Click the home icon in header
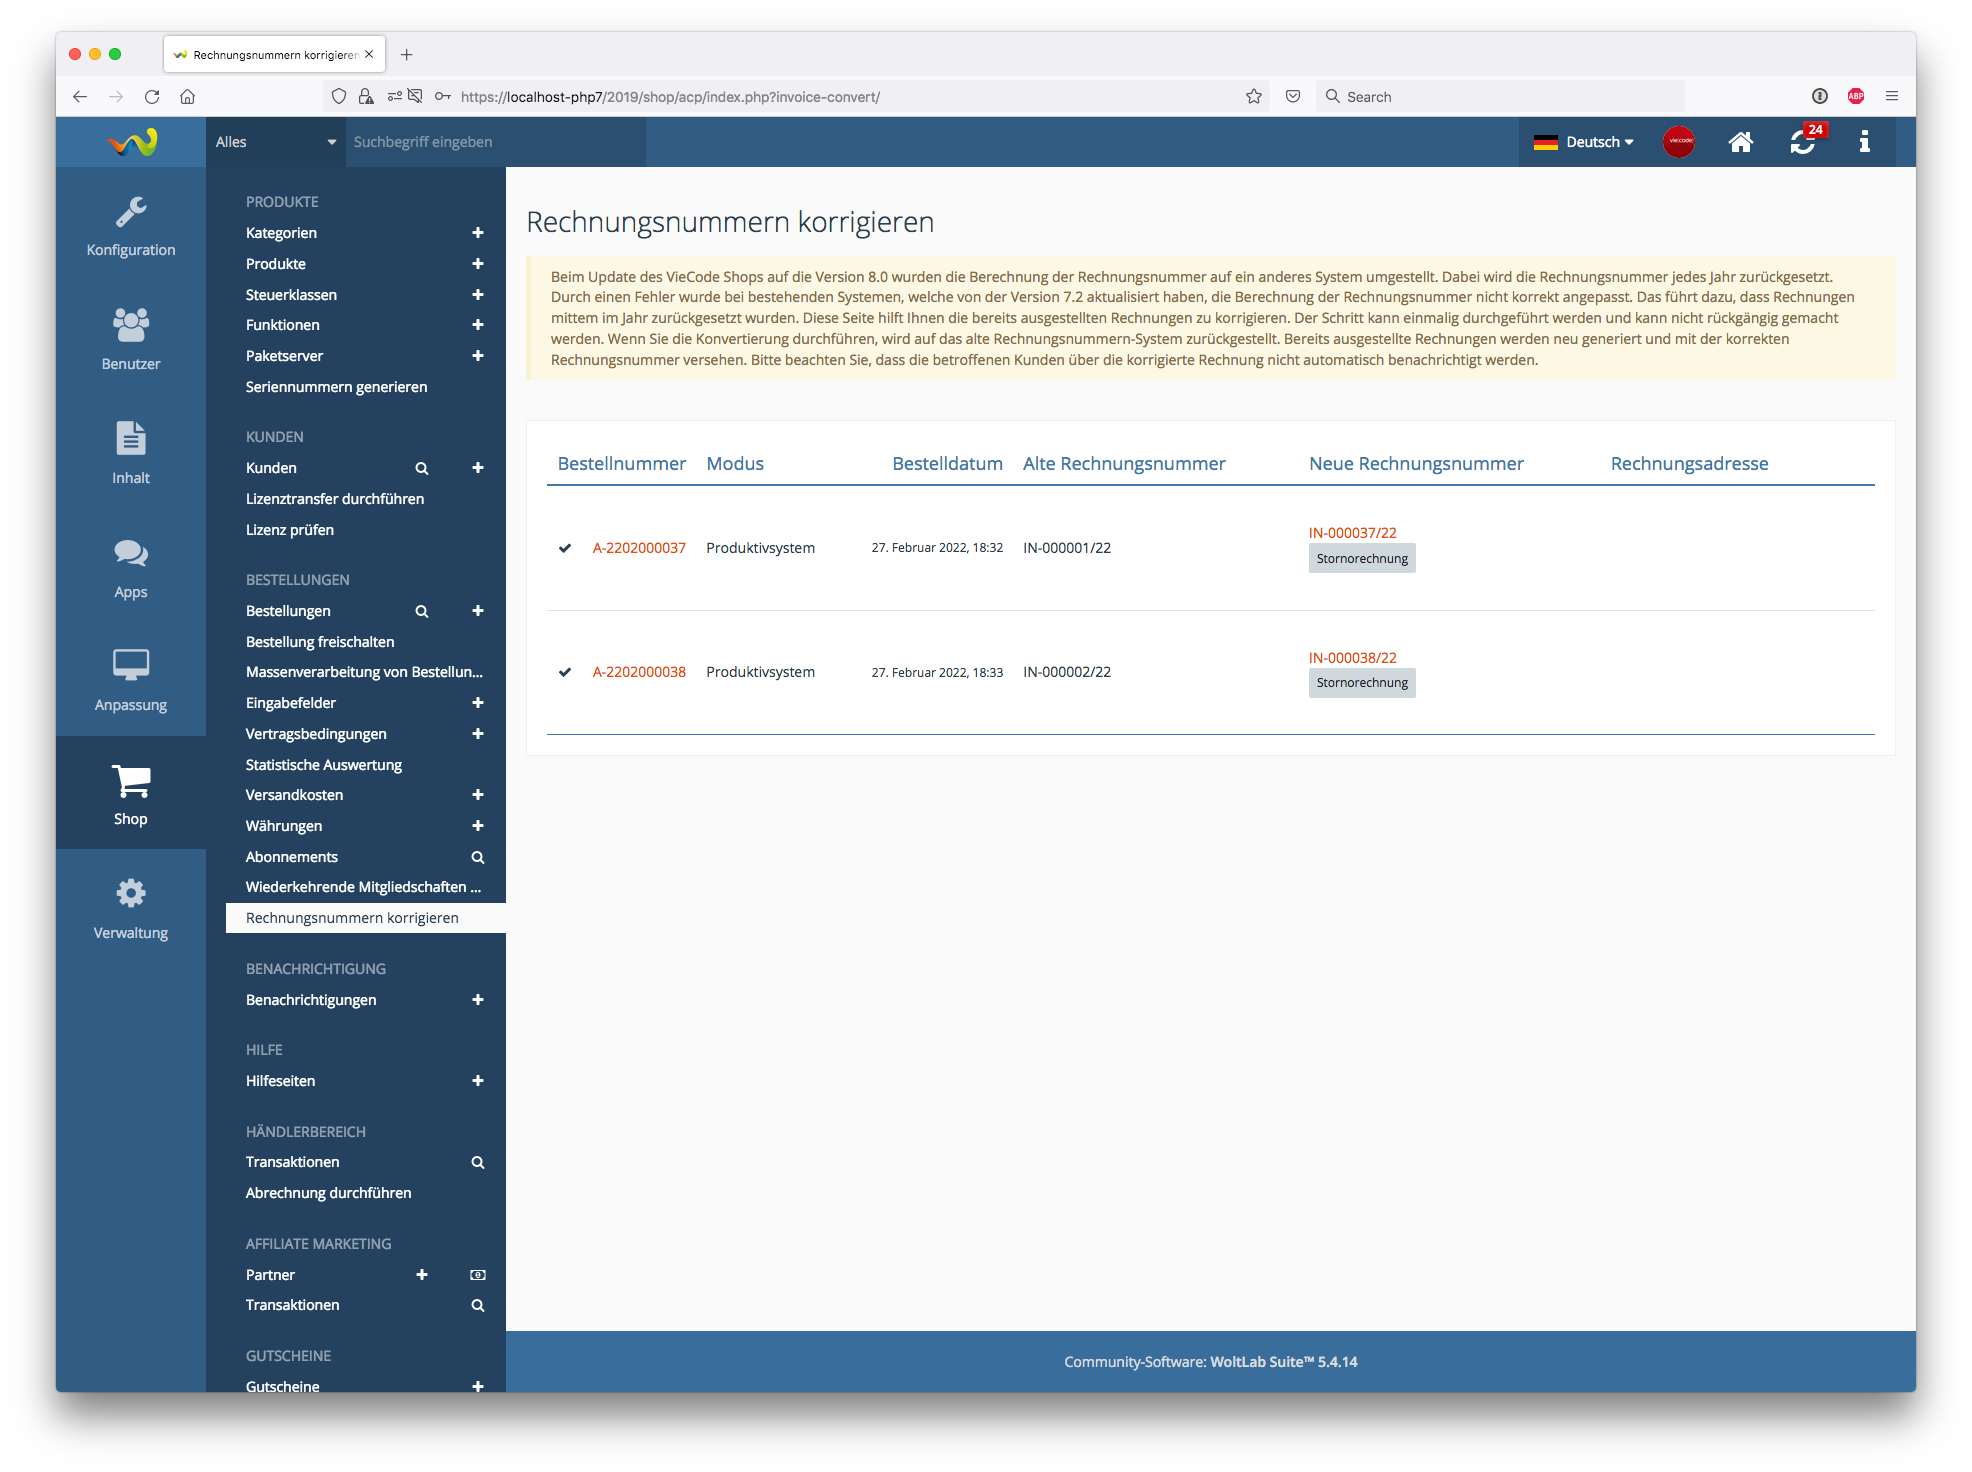Image resolution: width=1972 pixels, height=1472 pixels. tap(1740, 142)
